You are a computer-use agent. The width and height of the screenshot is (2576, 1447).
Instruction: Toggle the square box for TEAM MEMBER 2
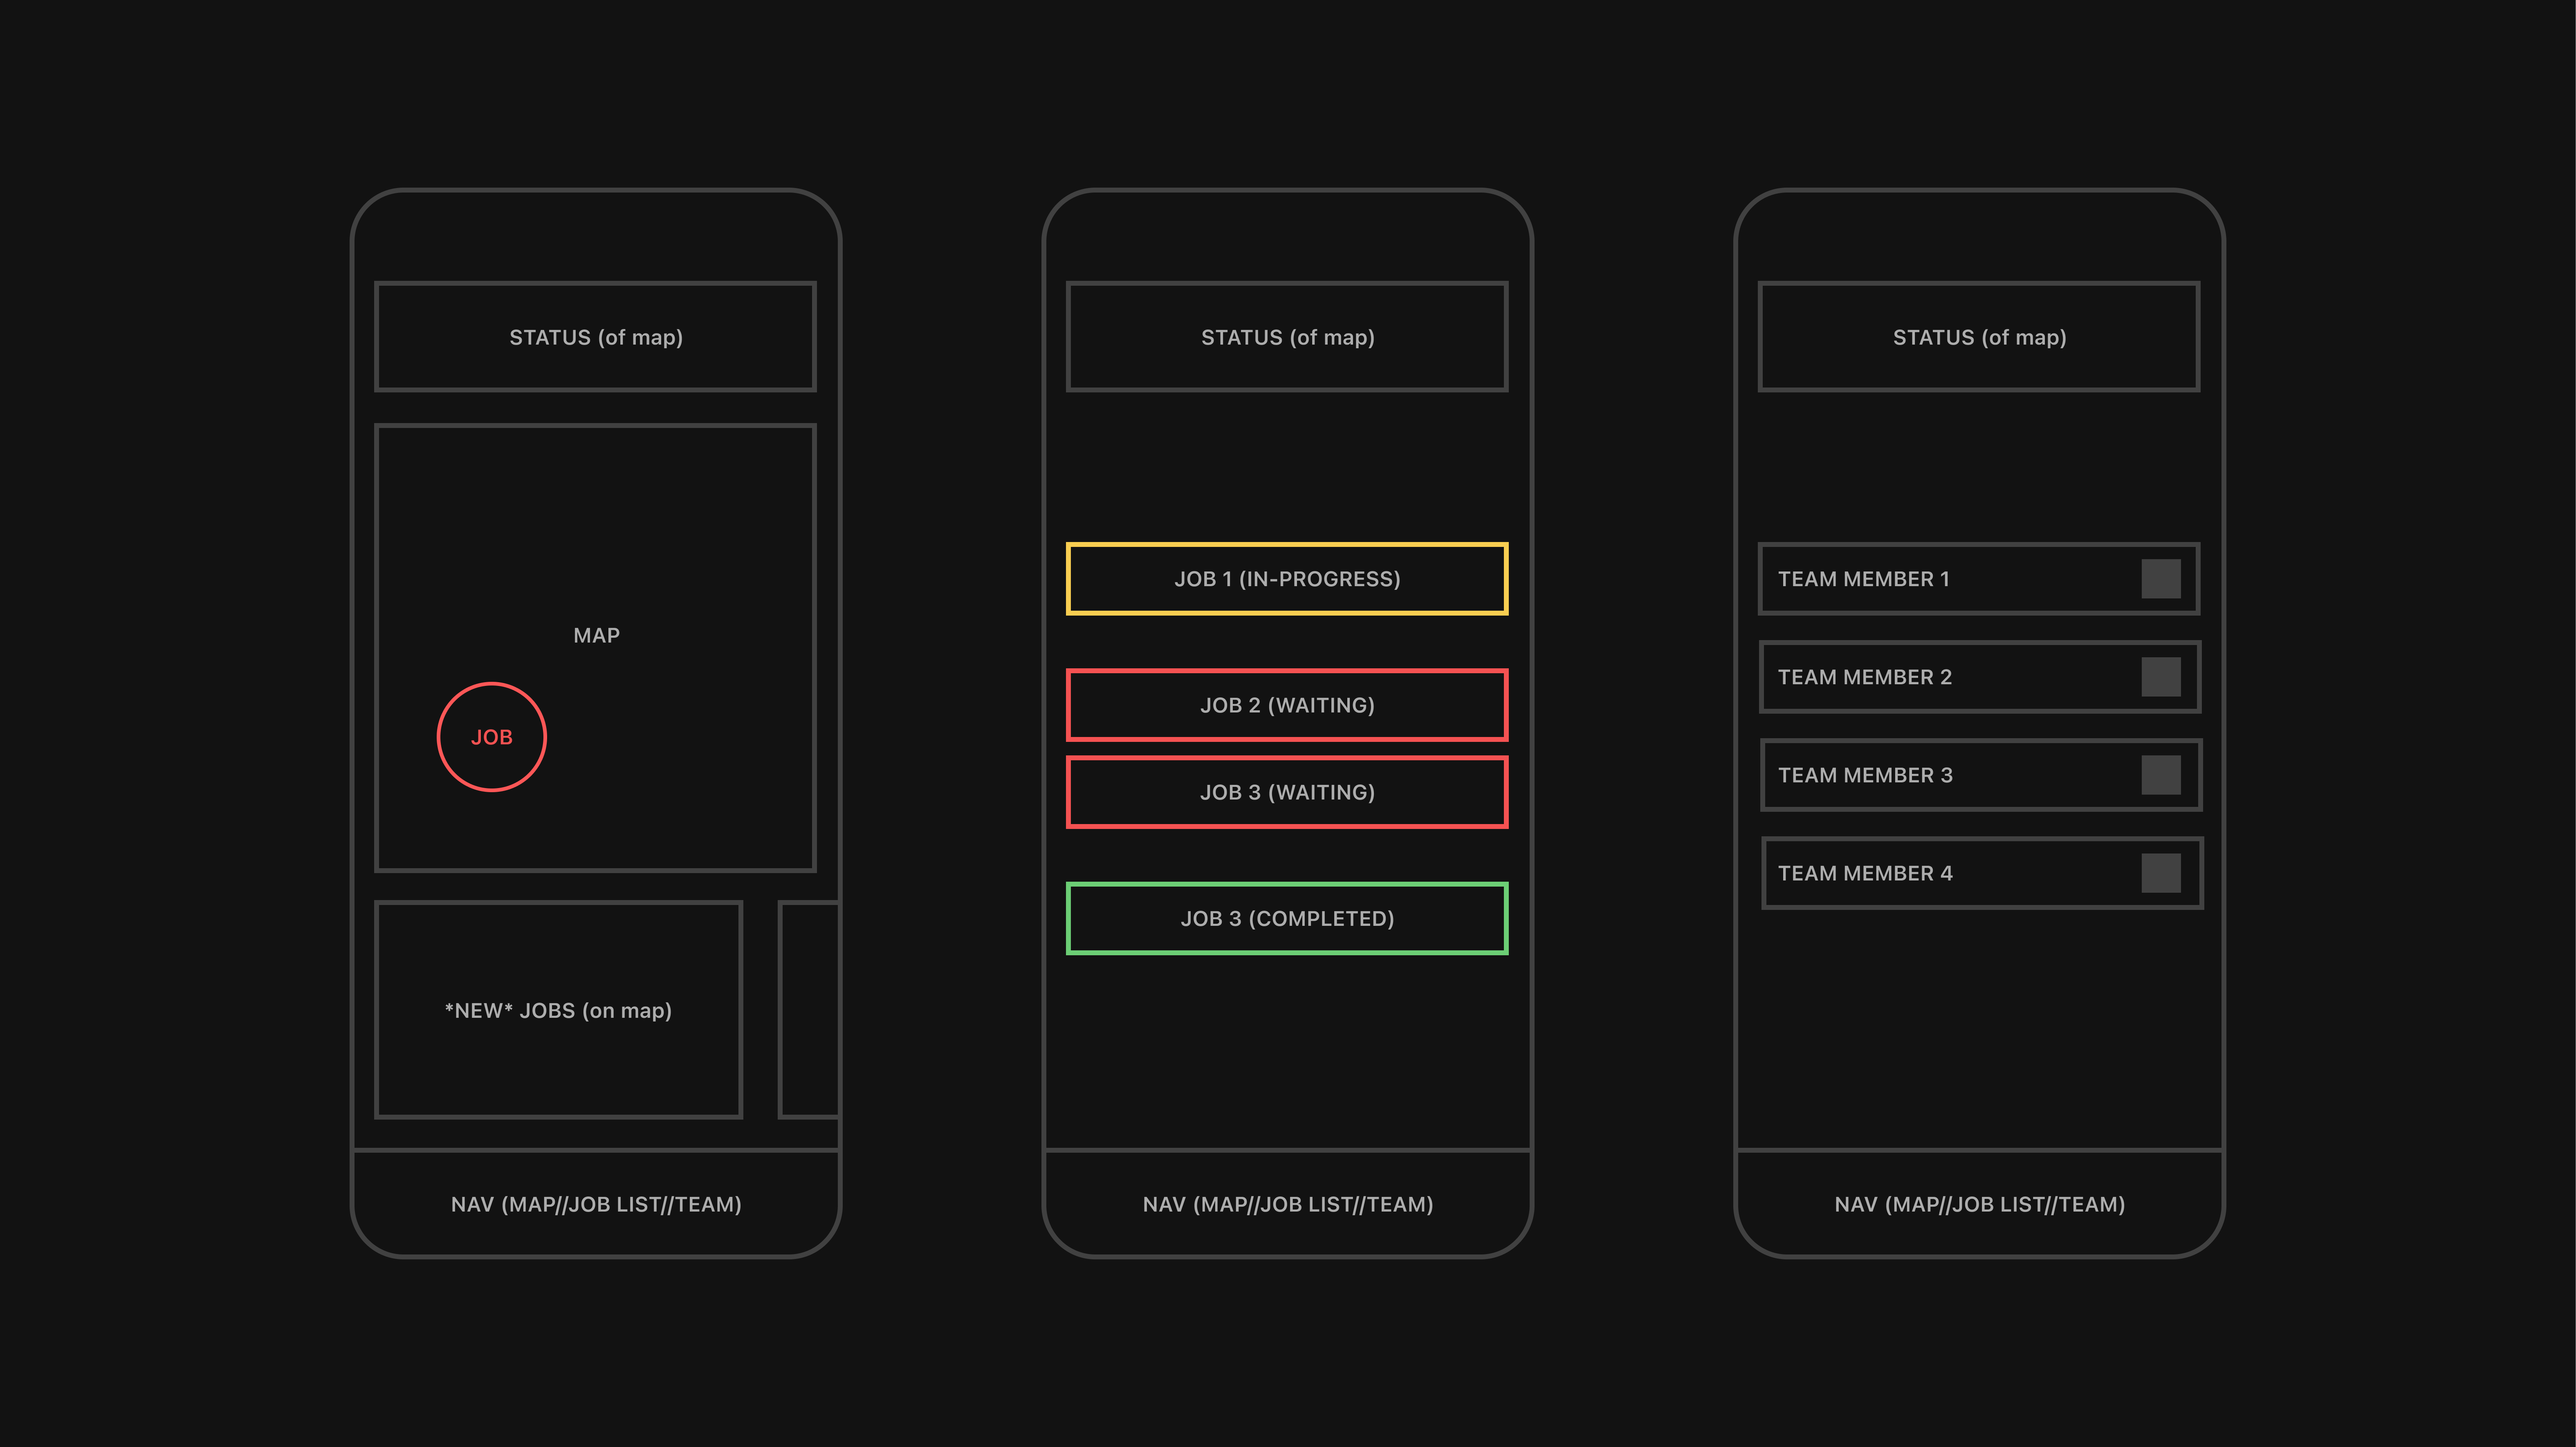pos(2161,677)
